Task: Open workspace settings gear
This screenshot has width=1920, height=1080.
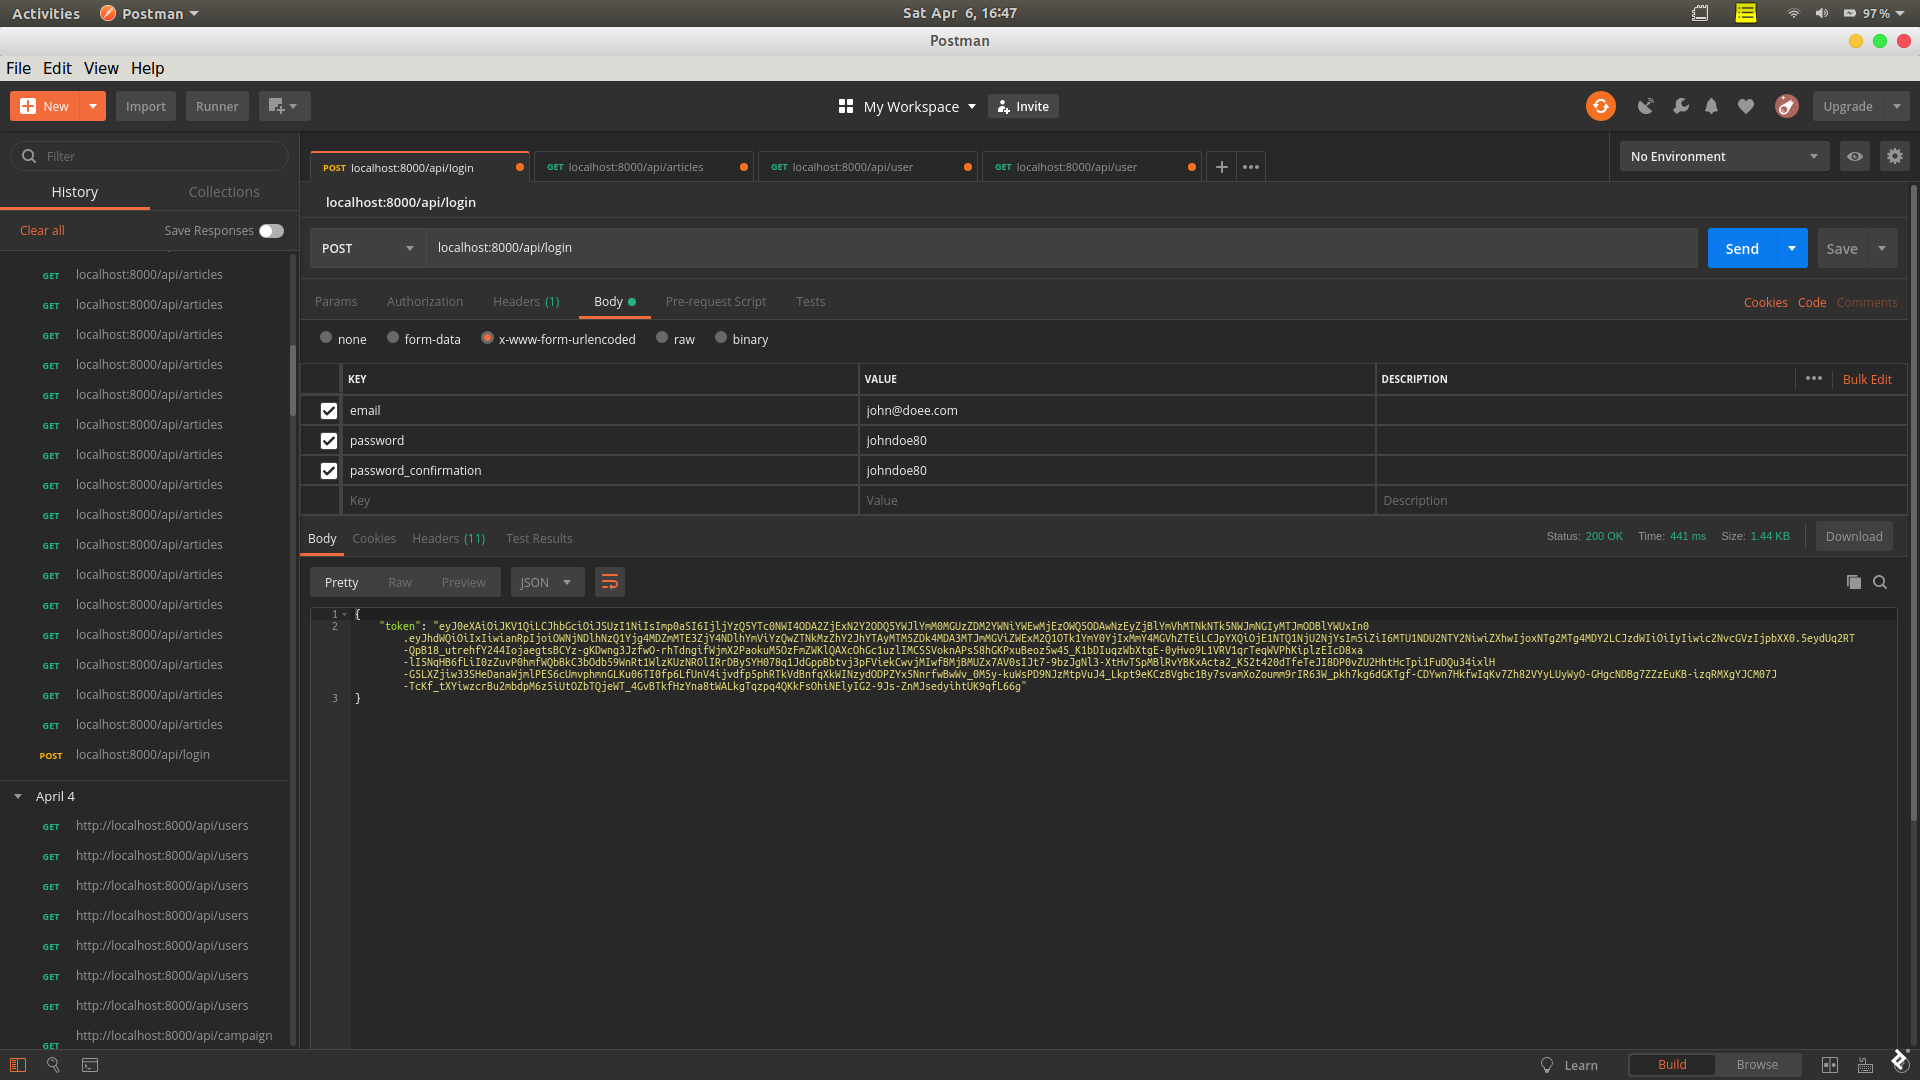Action: tap(1895, 156)
